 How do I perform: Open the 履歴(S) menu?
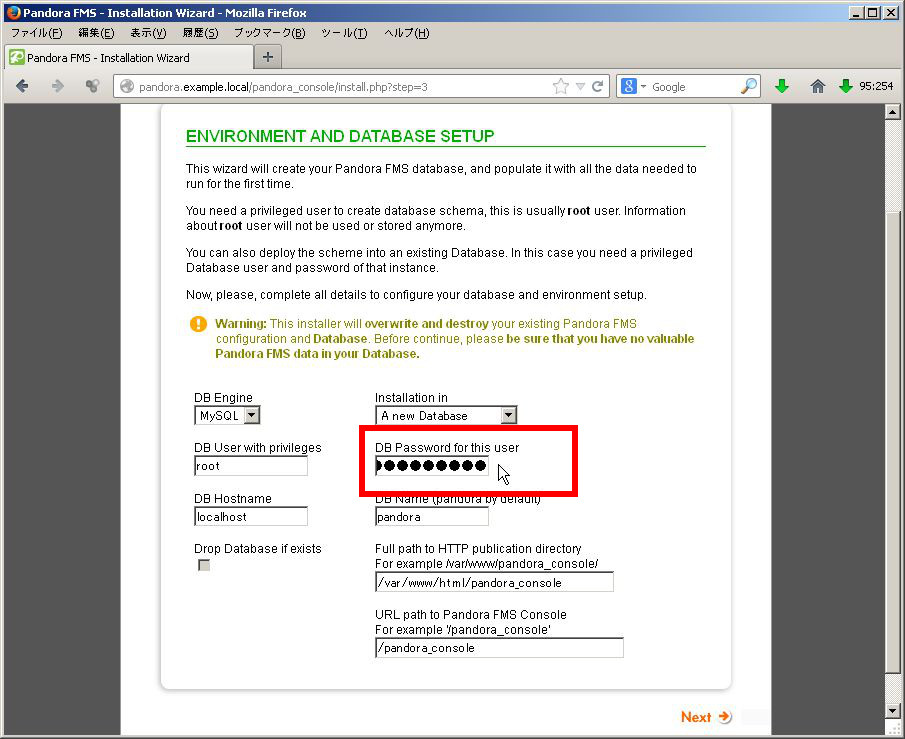(200, 33)
